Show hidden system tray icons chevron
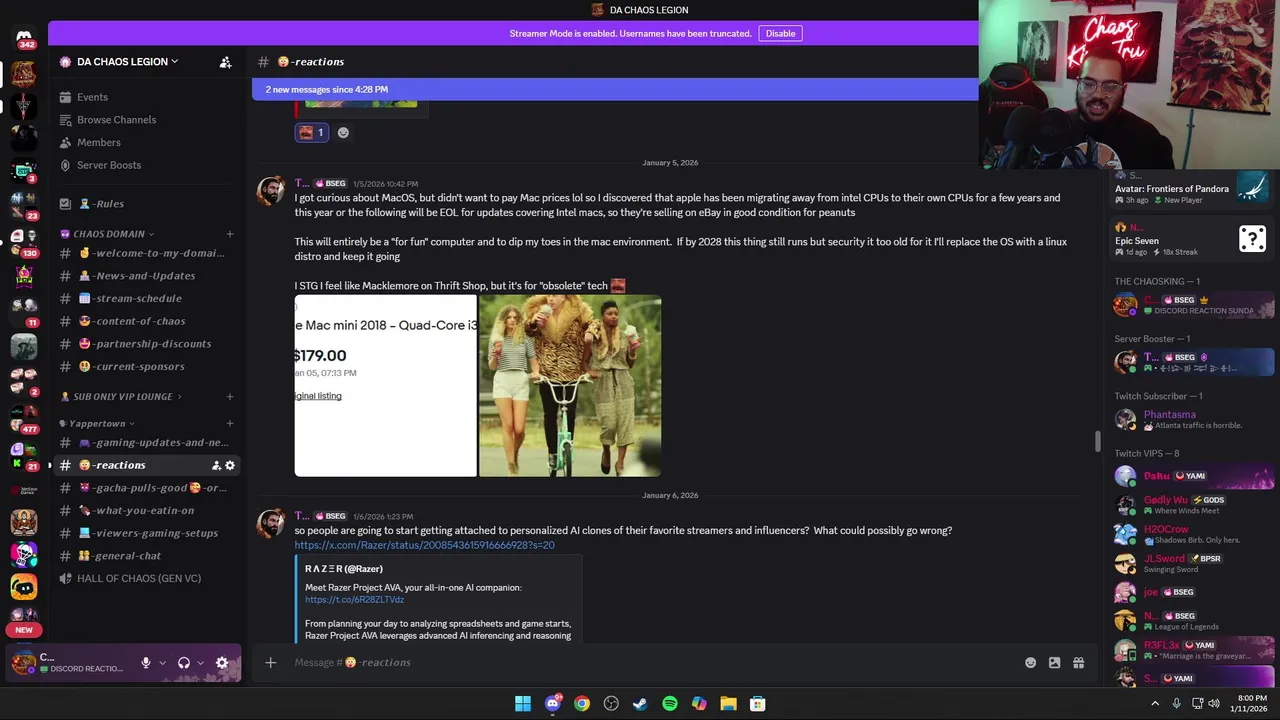This screenshot has height=720, width=1280. [x=1155, y=704]
